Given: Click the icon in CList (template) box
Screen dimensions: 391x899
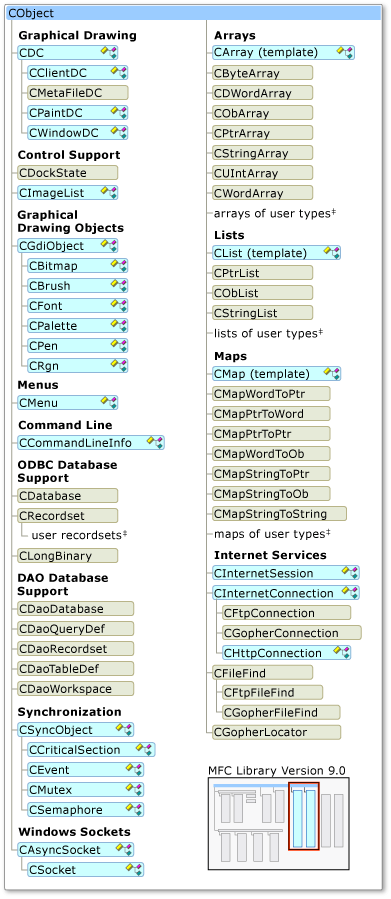Looking at the screenshot, I should pyautogui.click(x=332, y=252).
